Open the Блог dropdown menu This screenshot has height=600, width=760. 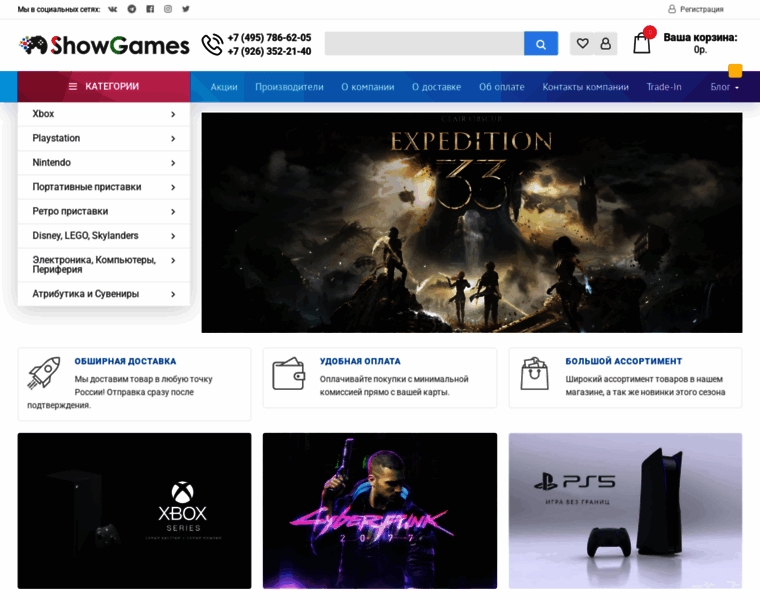point(725,87)
